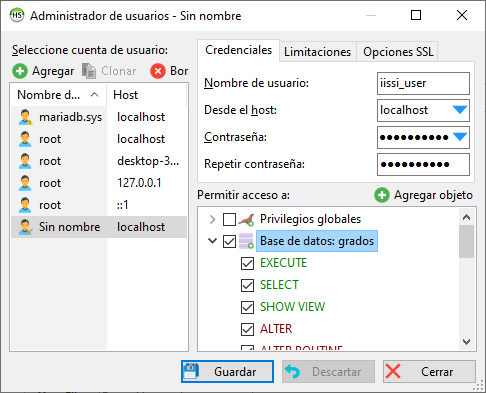
Task: Select the 127.0.0.1 host cell
Action: 139,183
